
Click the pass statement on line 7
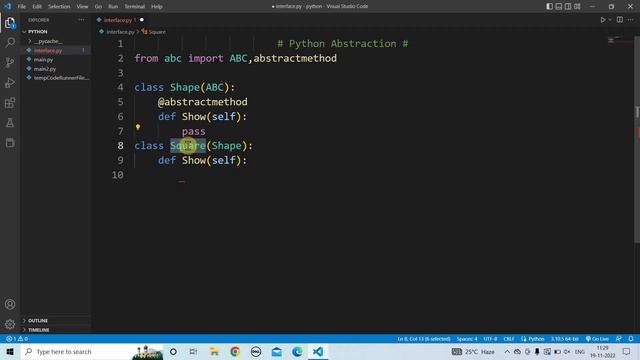(193, 131)
